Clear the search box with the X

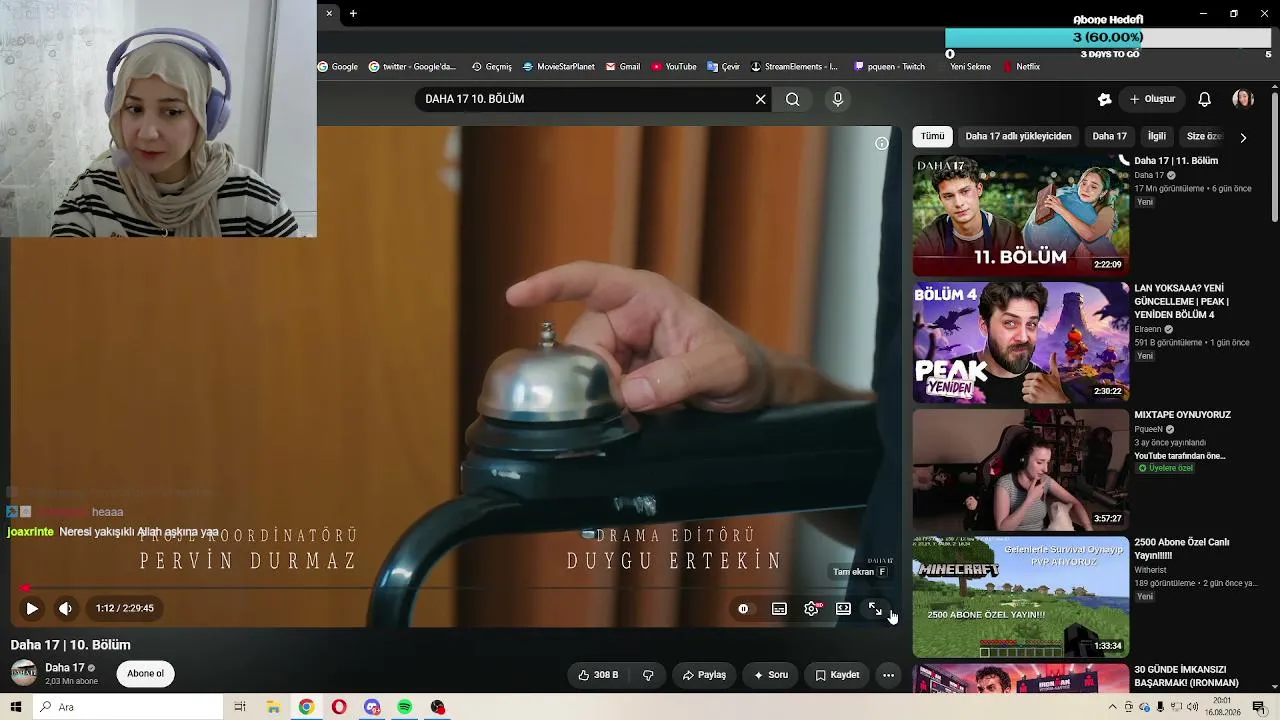pos(760,99)
